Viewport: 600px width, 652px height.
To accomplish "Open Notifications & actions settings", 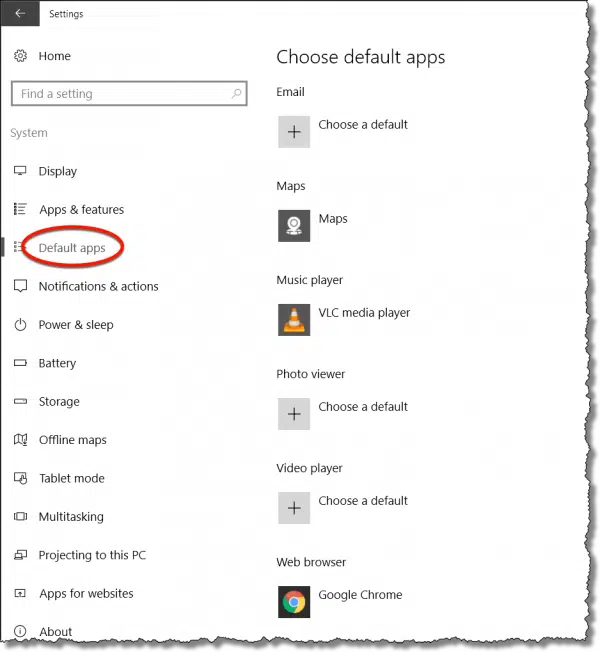I will [x=99, y=286].
